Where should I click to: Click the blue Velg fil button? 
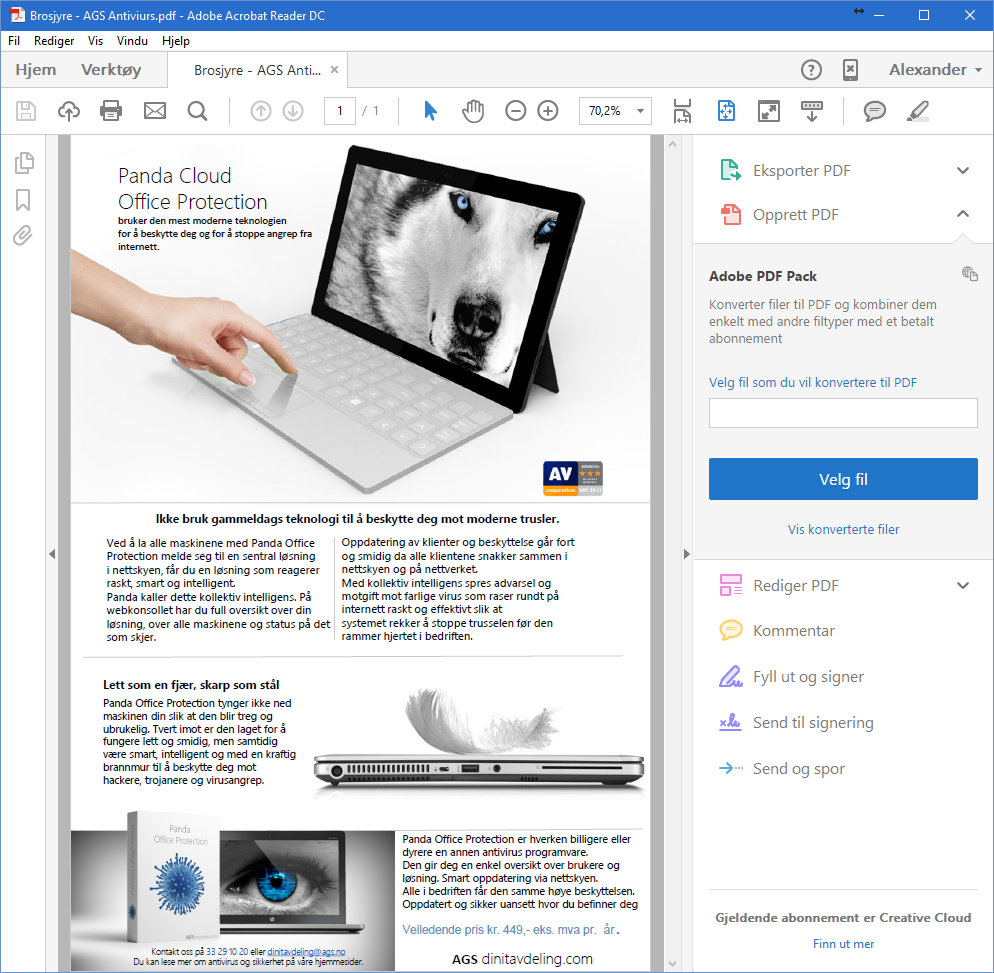point(843,479)
